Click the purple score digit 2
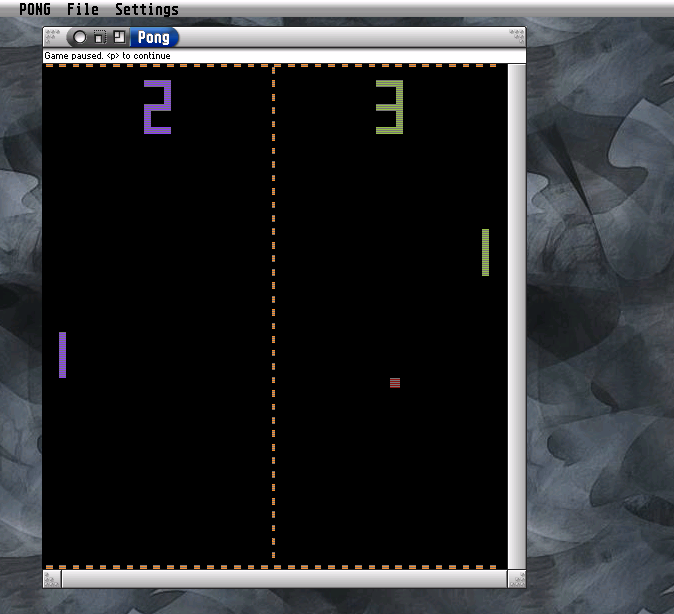The width and height of the screenshot is (674, 614). pos(157,107)
